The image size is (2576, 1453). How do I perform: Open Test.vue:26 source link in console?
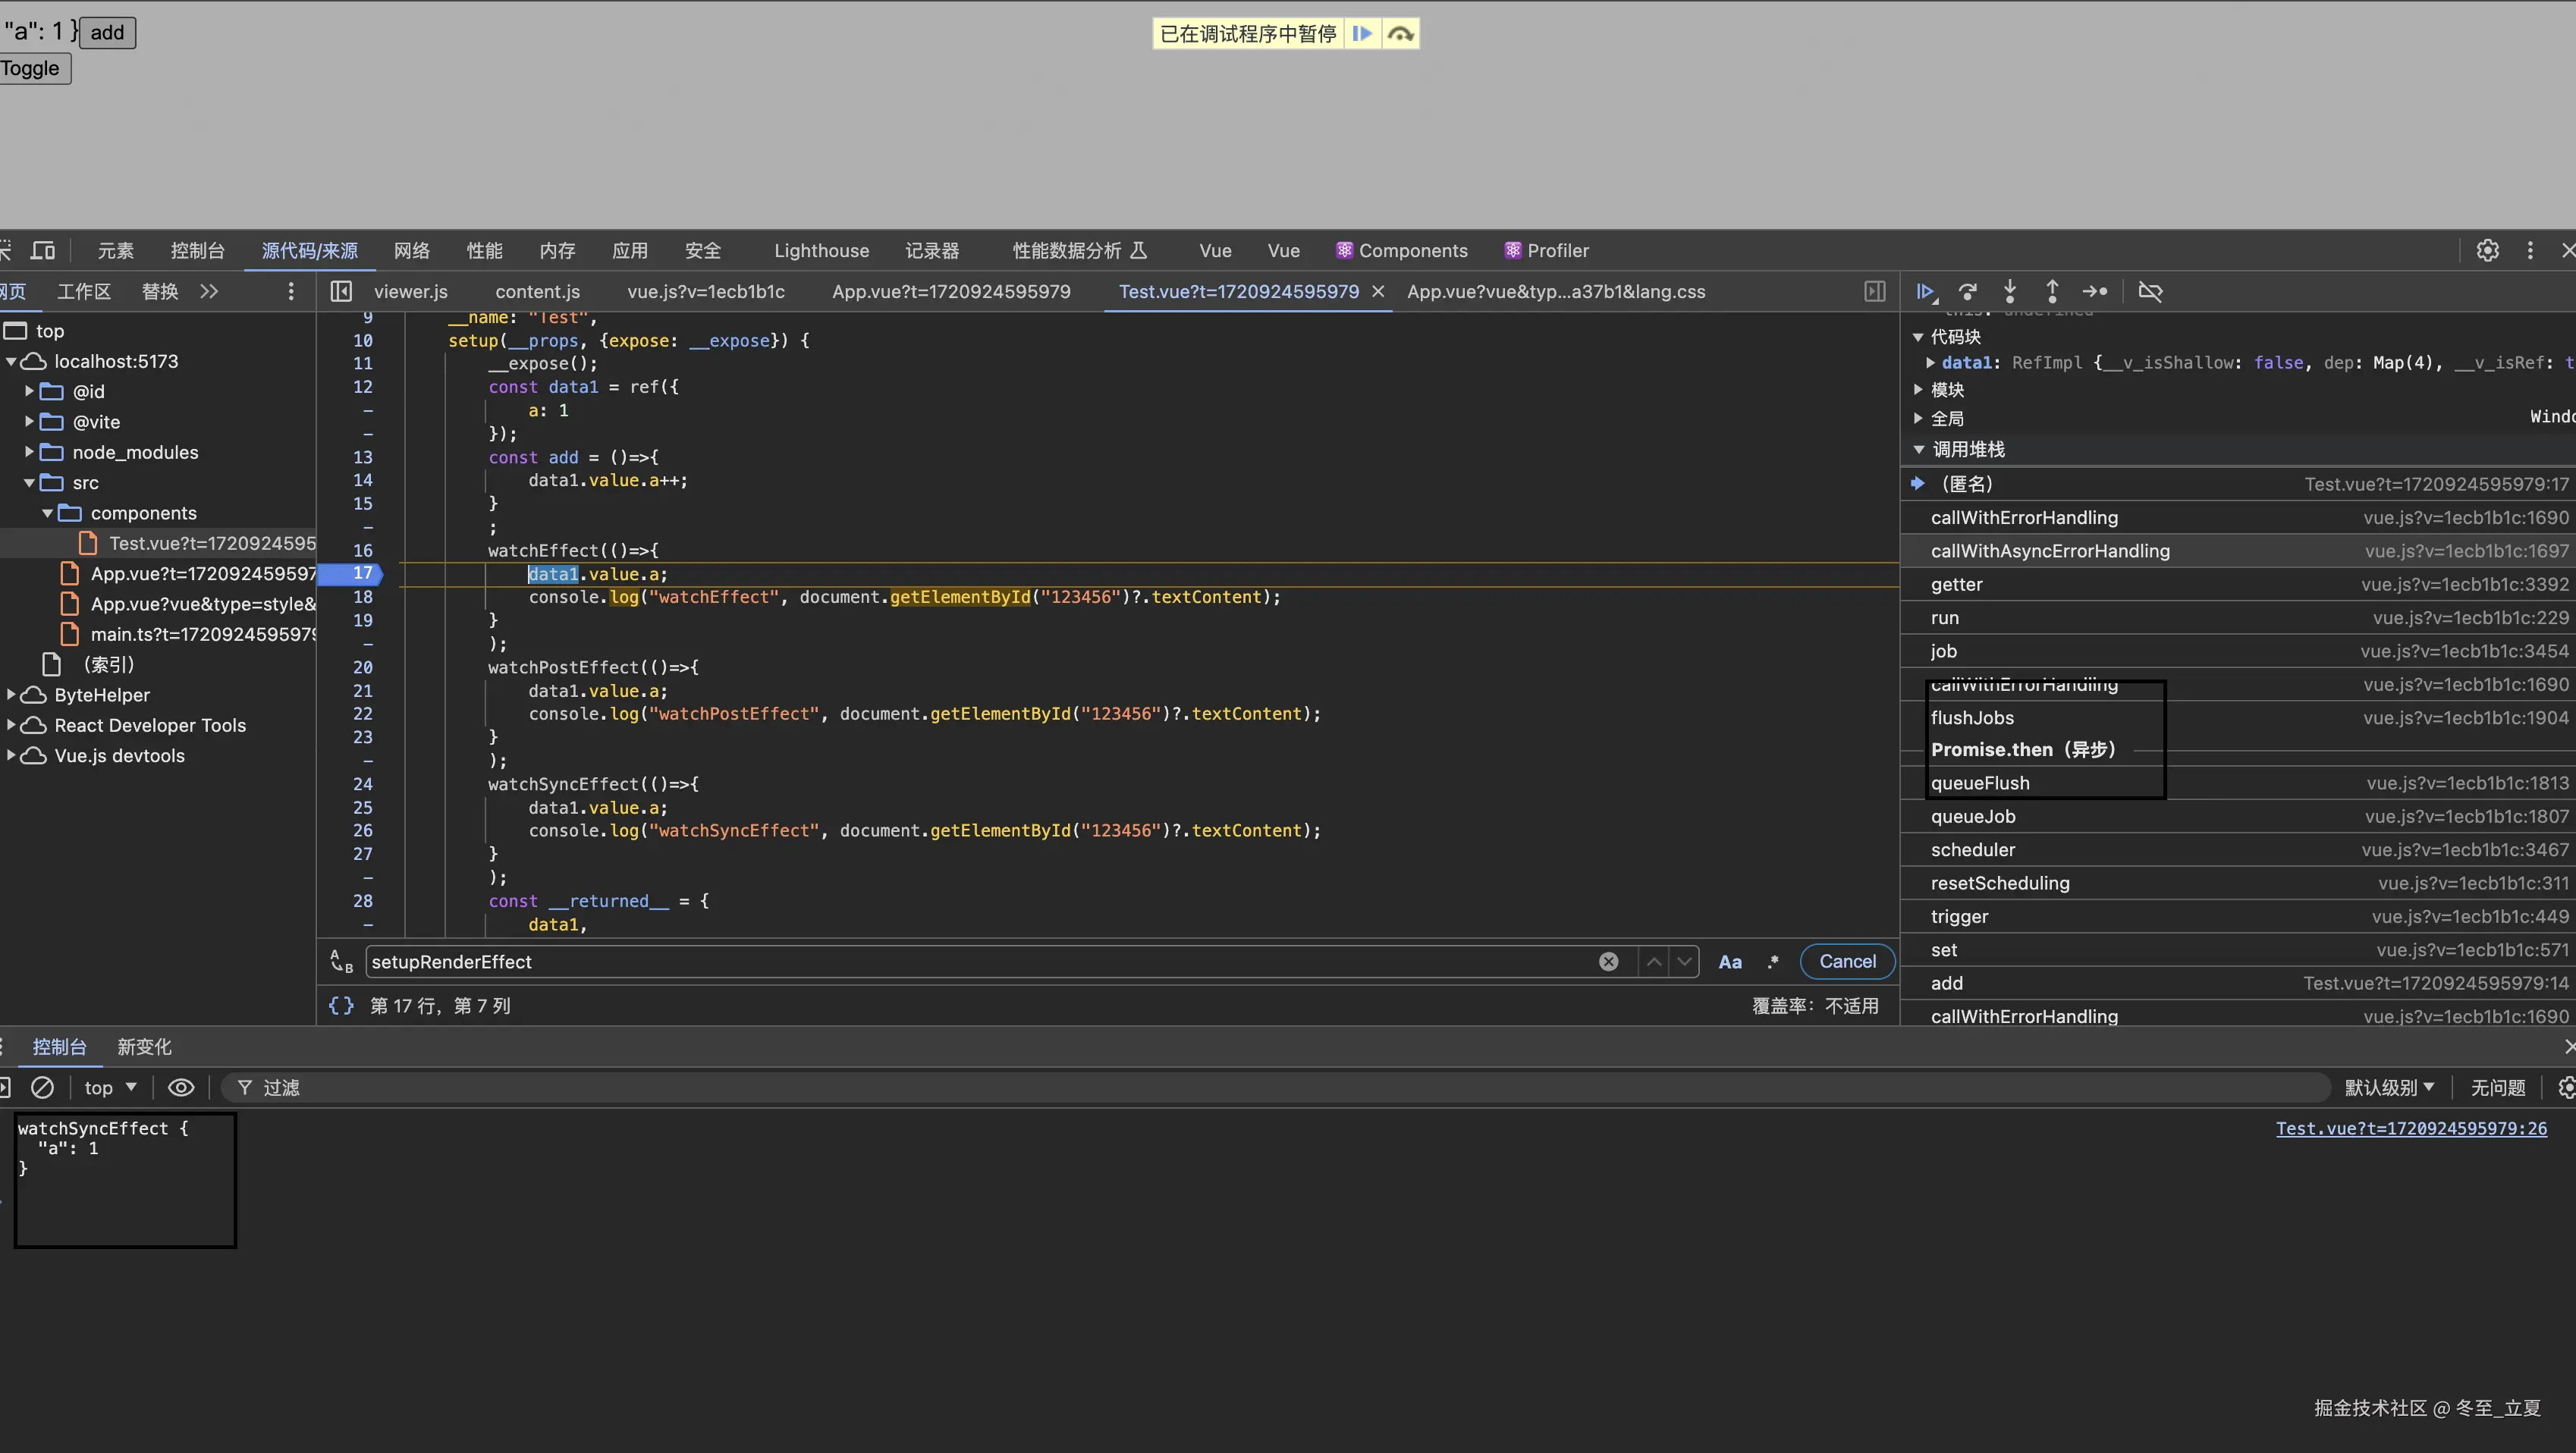2411,1128
